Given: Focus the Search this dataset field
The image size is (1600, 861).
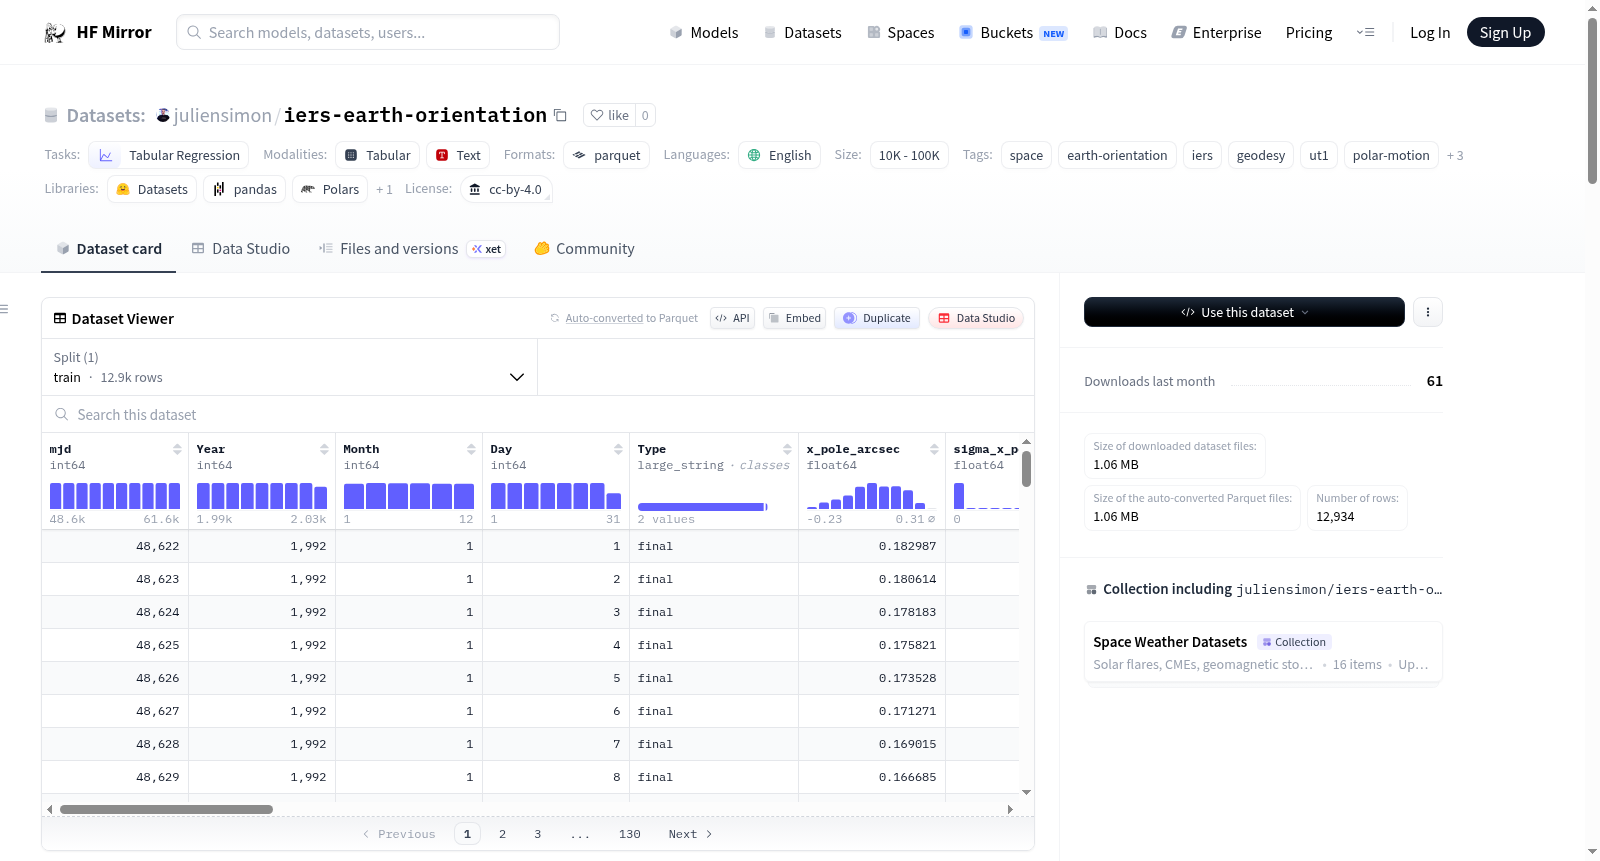Looking at the screenshot, I should pyautogui.click(x=538, y=414).
